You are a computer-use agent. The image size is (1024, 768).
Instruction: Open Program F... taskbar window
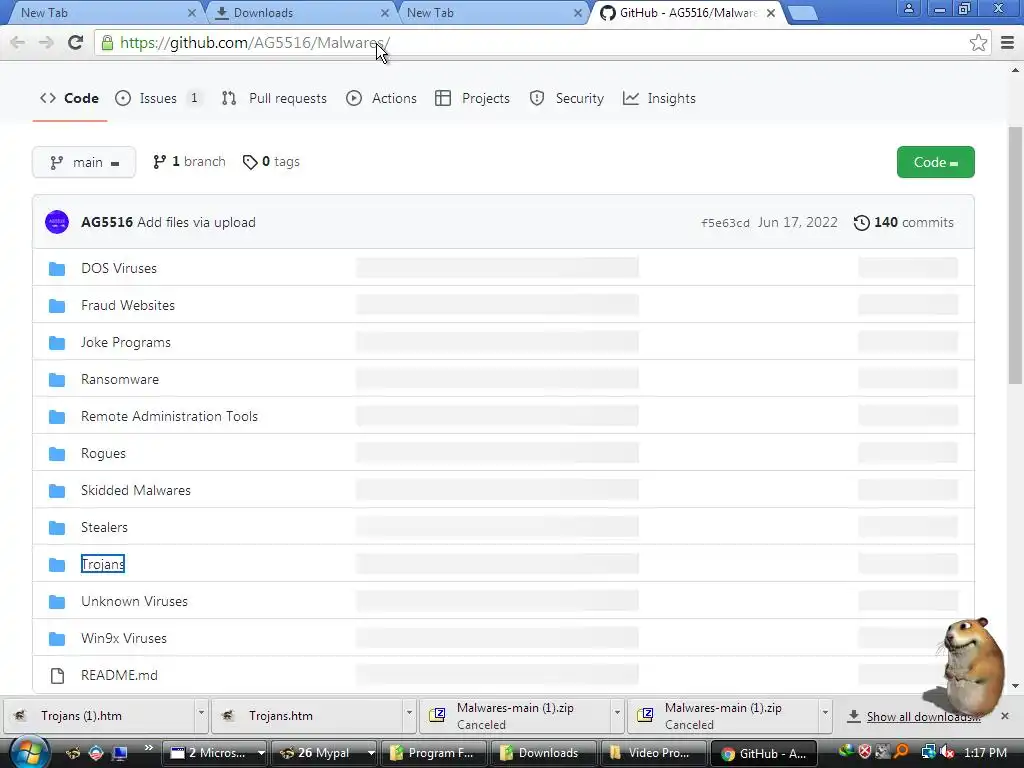pyautogui.click(x=434, y=753)
